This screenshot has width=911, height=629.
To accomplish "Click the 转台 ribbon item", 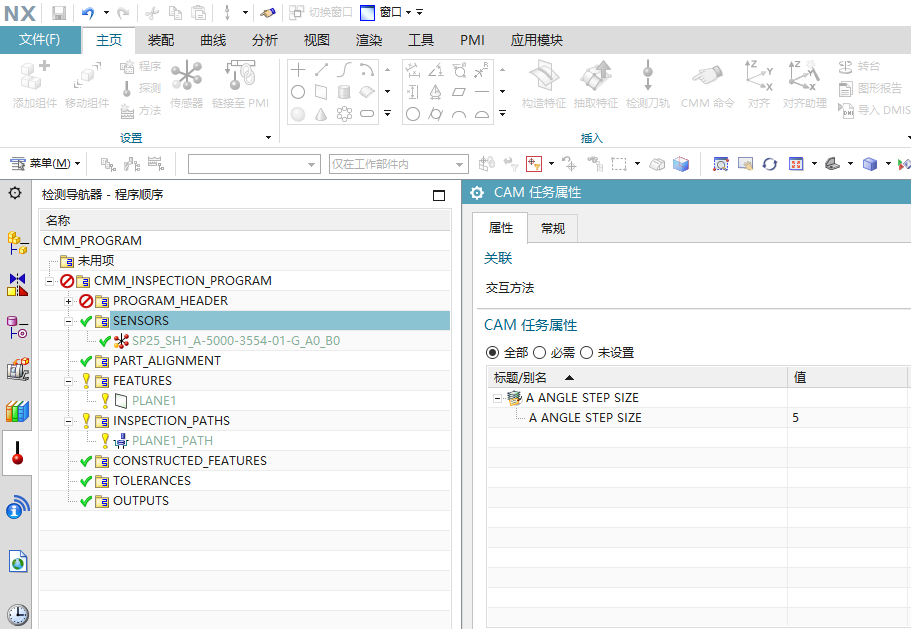I will tap(859, 66).
